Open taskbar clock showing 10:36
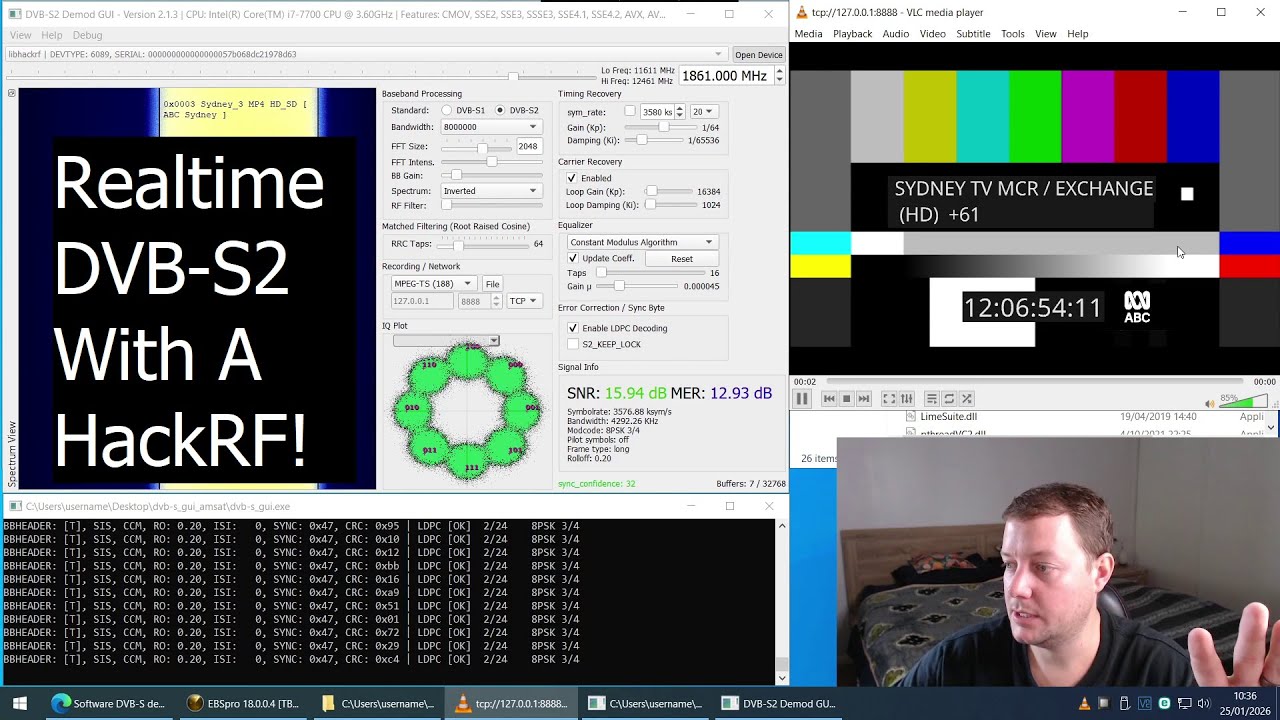 pos(1245,703)
